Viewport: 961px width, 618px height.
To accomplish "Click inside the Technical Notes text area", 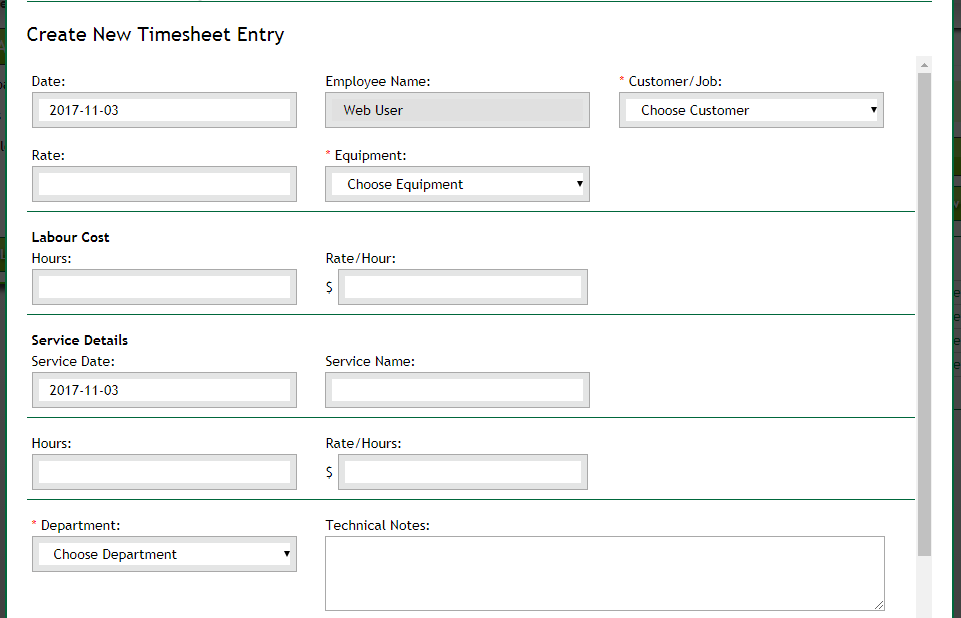I will click(x=604, y=573).
